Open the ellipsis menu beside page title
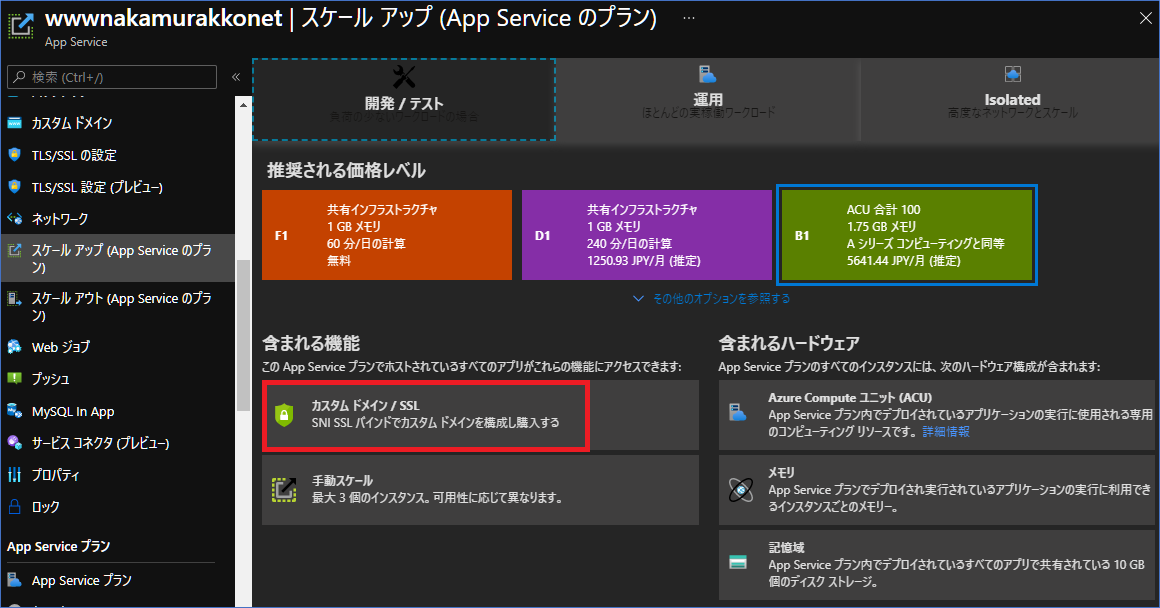Viewport: 1160px width, 608px height. [689, 18]
